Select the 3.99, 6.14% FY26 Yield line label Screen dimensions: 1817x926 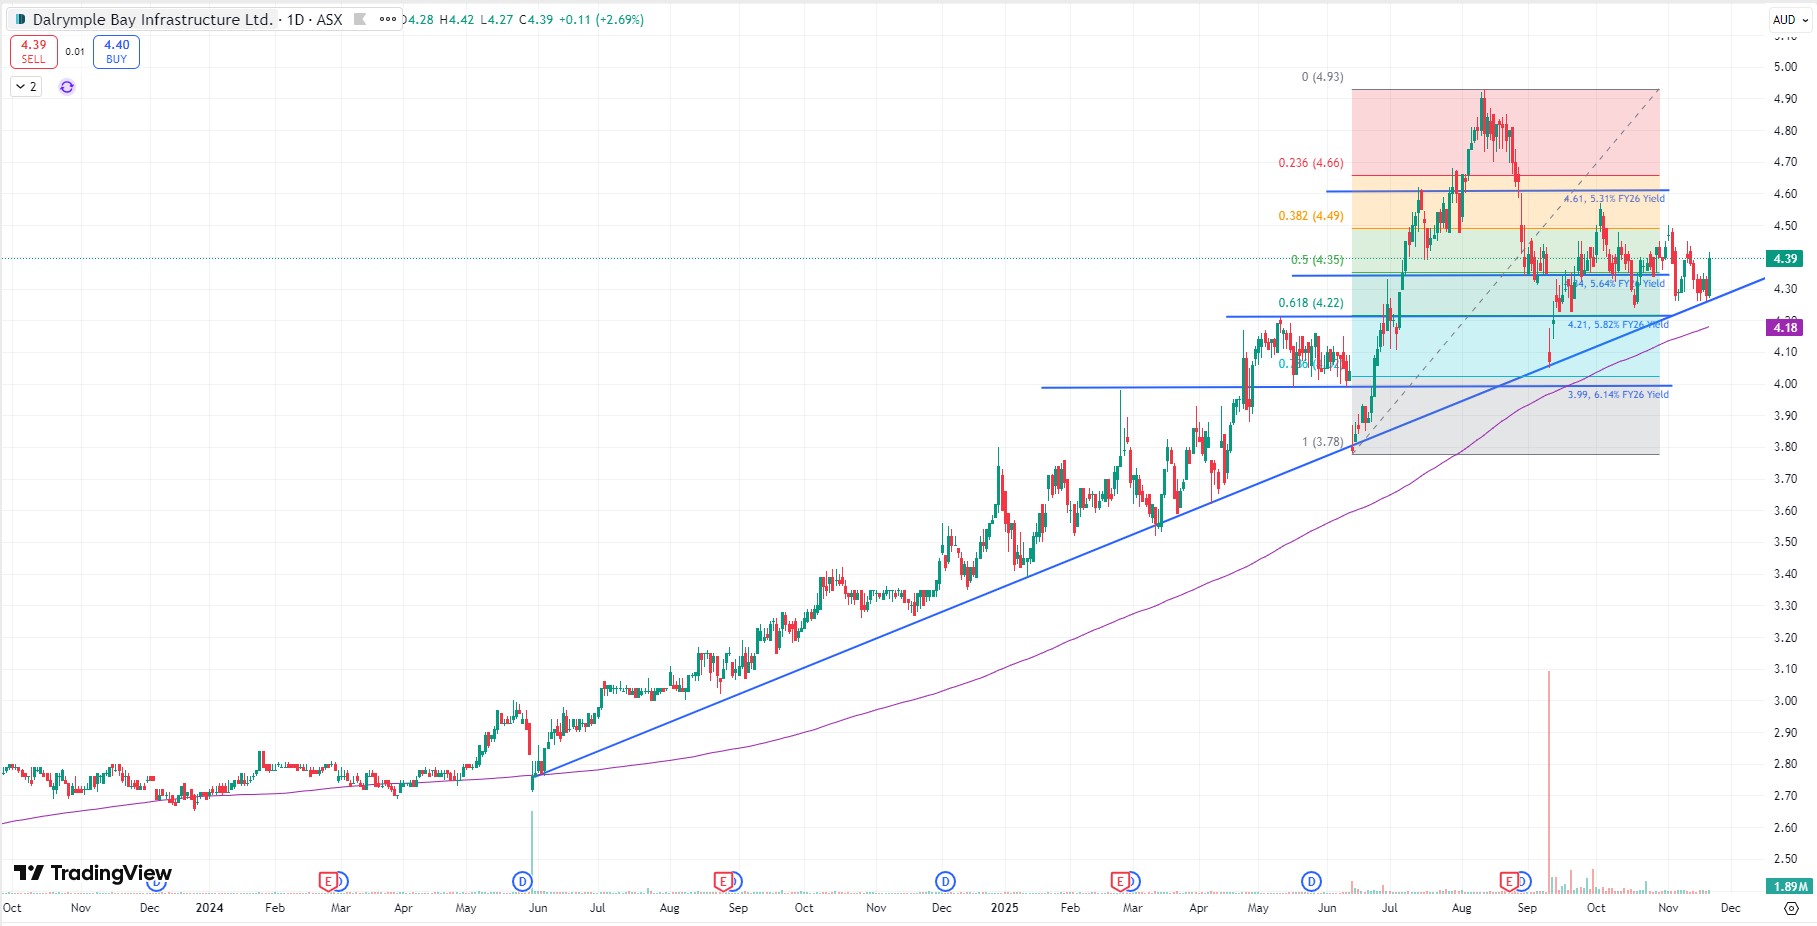(x=1617, y=395)
